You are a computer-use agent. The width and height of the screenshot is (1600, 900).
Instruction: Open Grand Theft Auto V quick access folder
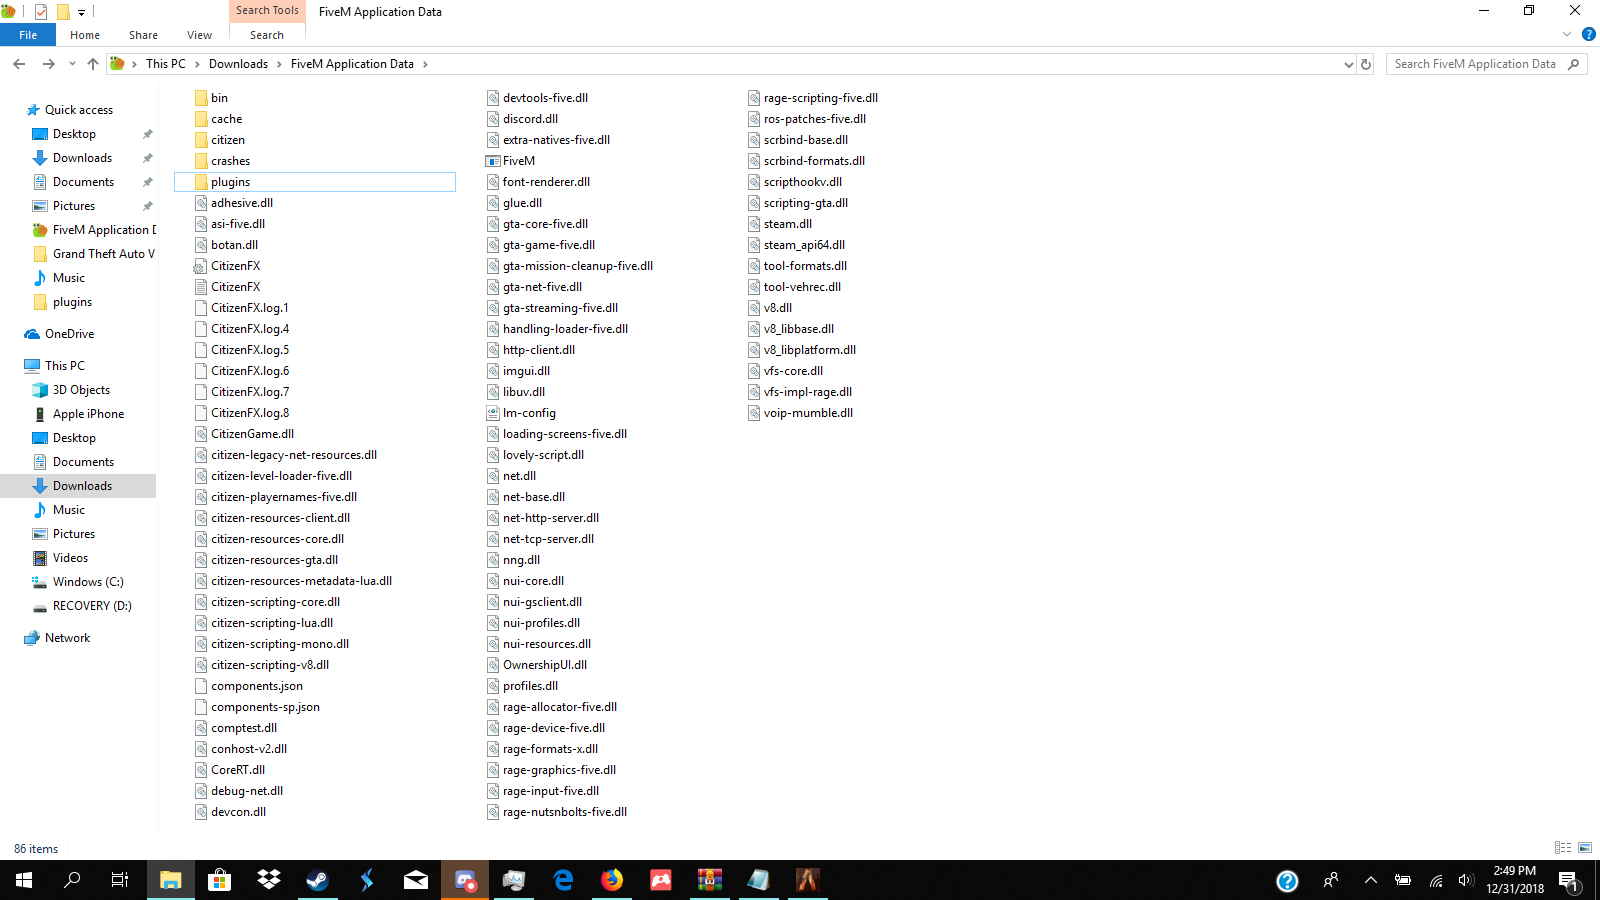[x=103, y=254]
